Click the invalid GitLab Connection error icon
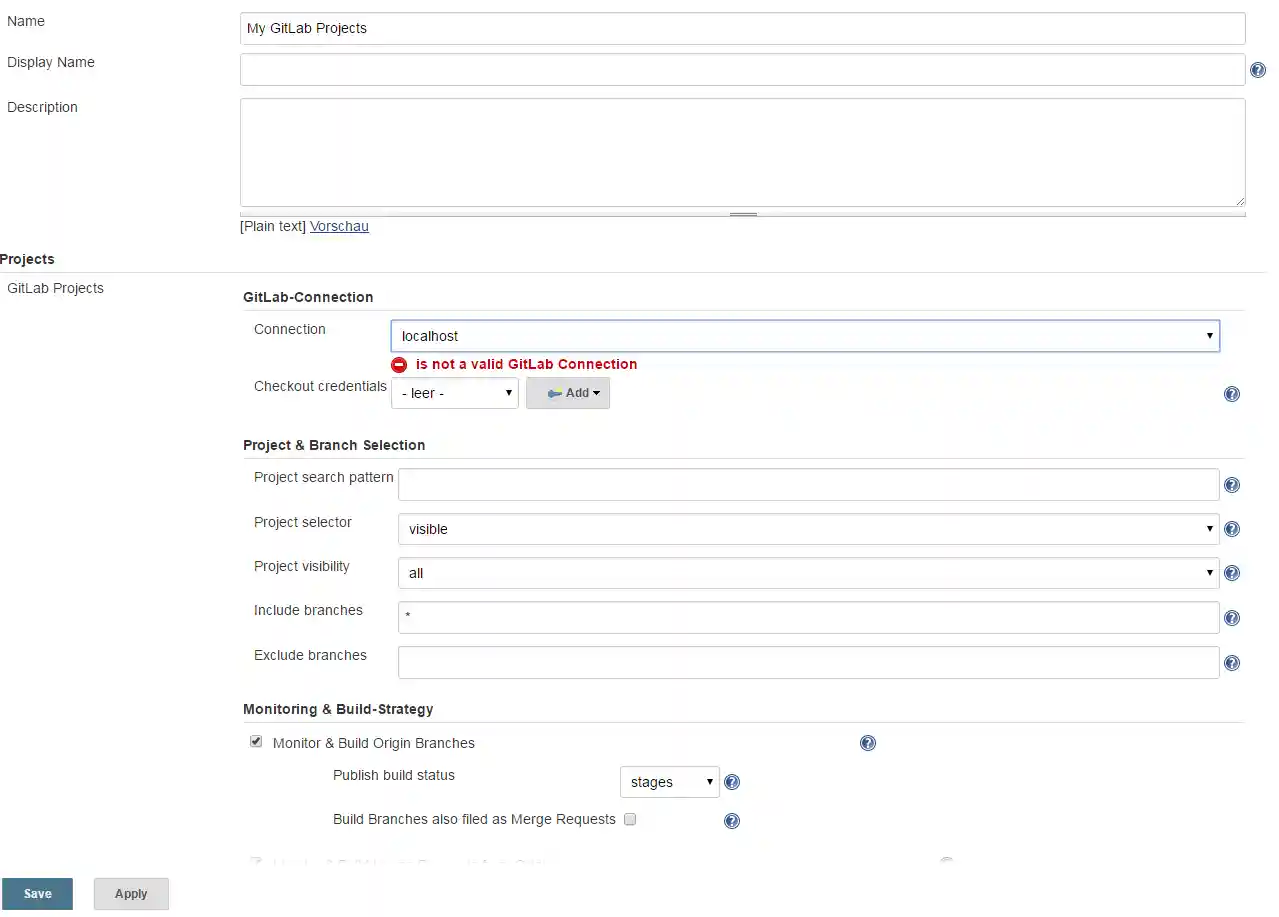Image resolution: width=1279 pixels, height=917 pixels. (399, 364)
